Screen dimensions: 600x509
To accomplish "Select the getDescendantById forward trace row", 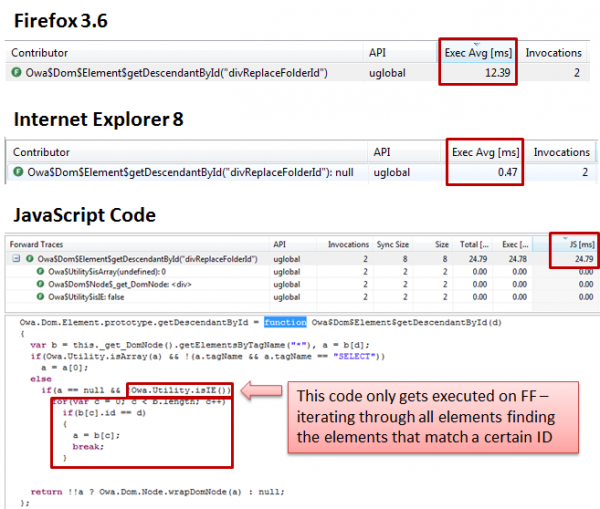I will click(302, 259).
